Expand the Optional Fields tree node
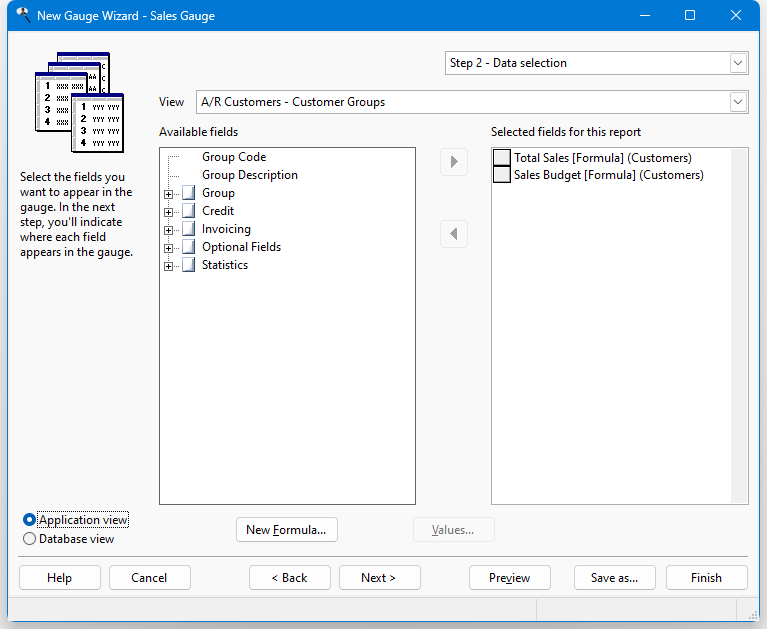Viewport: 767px width, 629px height. 168,248
